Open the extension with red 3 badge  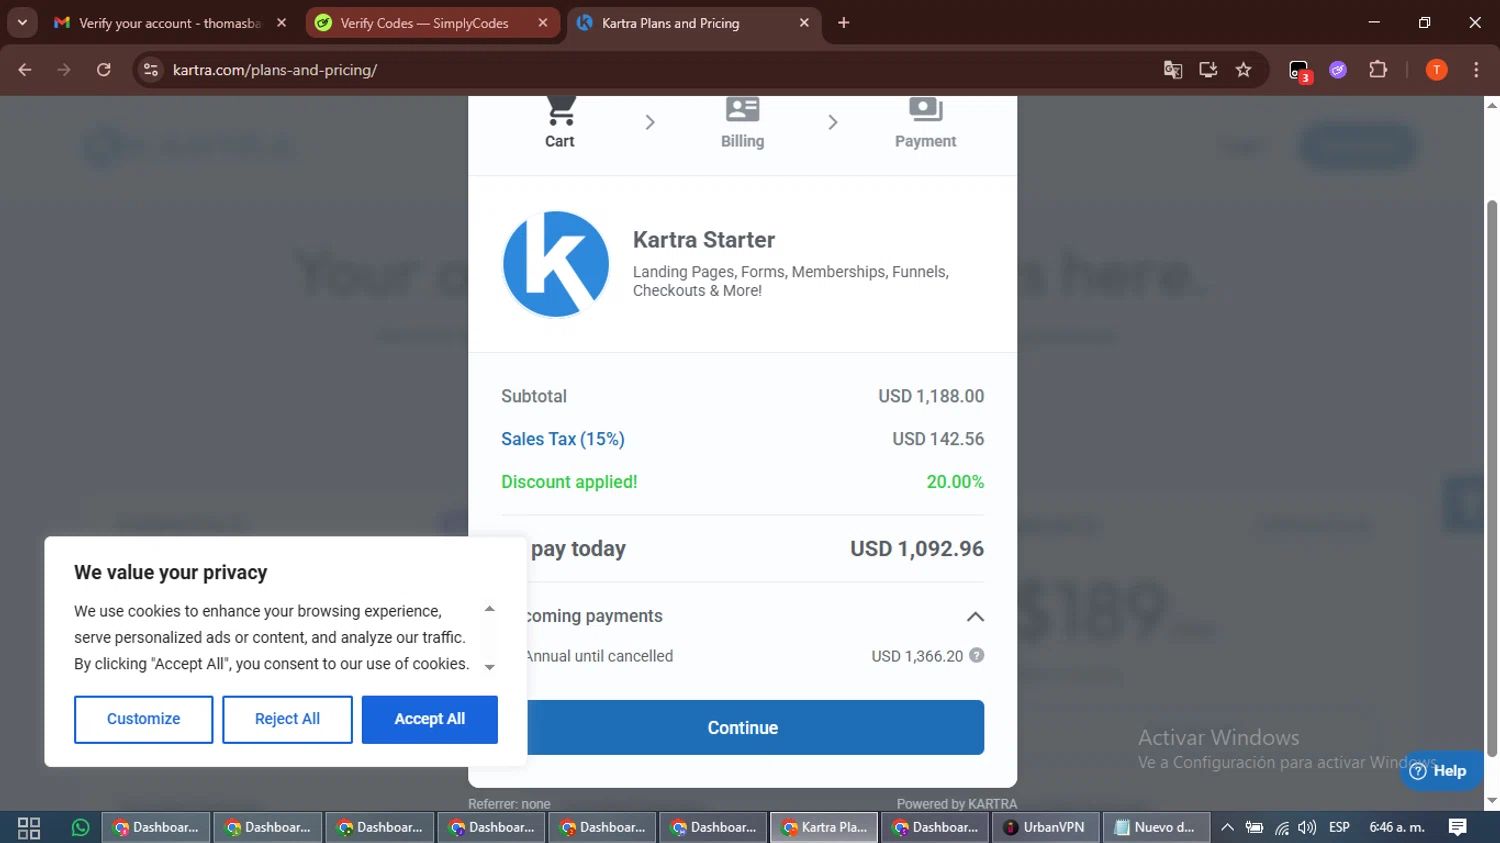(x=1299, y=70)
